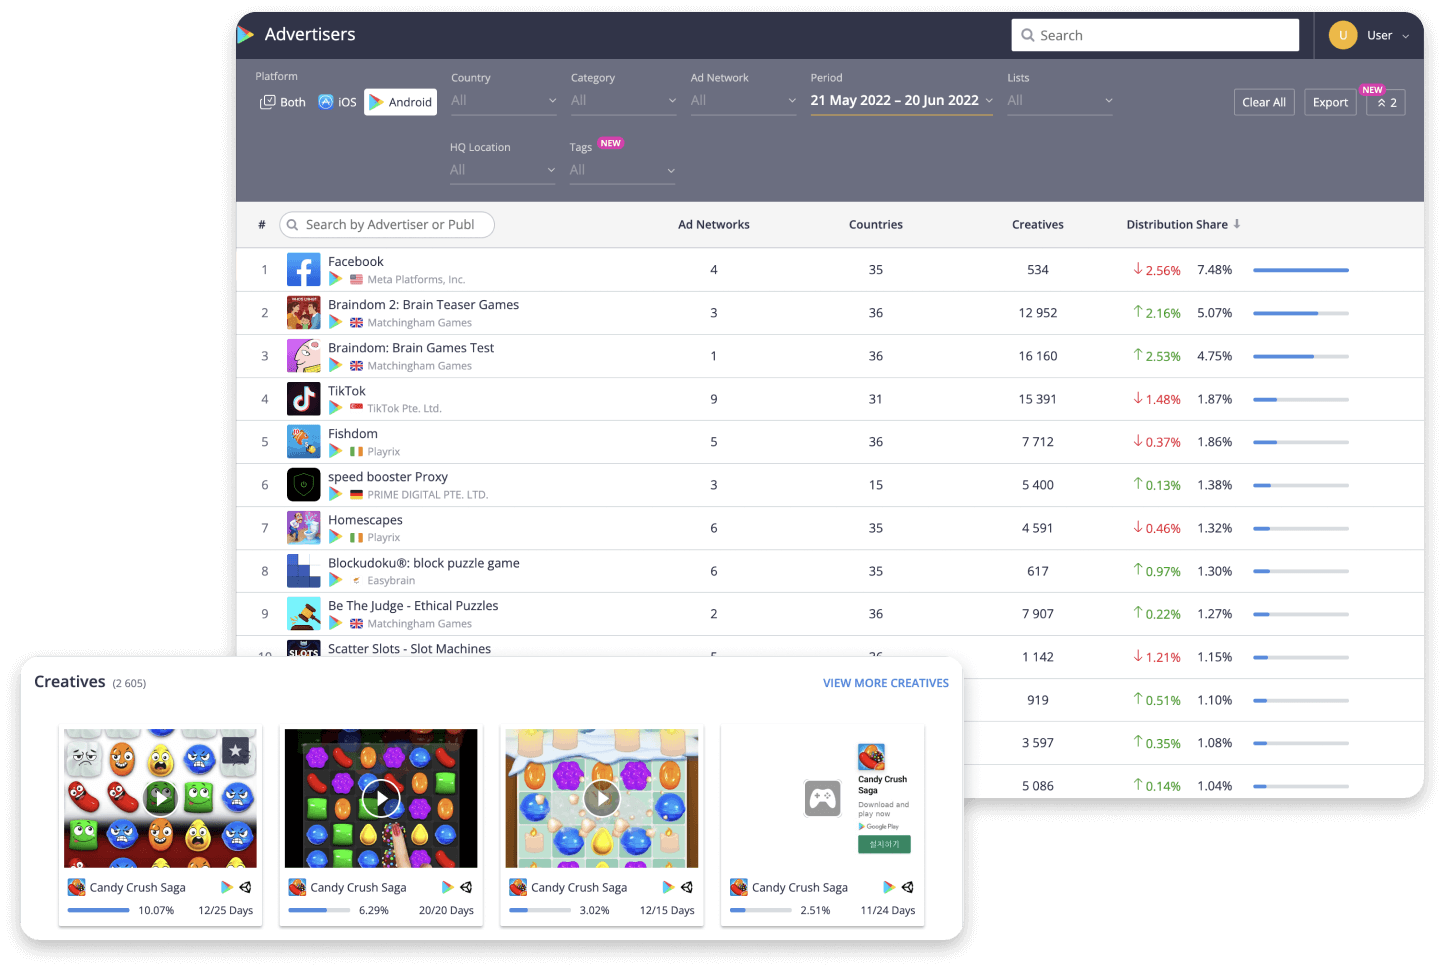Viewport: 1444px width, 968px height.
Task: Open the Facebook advertiser row
Action: click(830, 270)
